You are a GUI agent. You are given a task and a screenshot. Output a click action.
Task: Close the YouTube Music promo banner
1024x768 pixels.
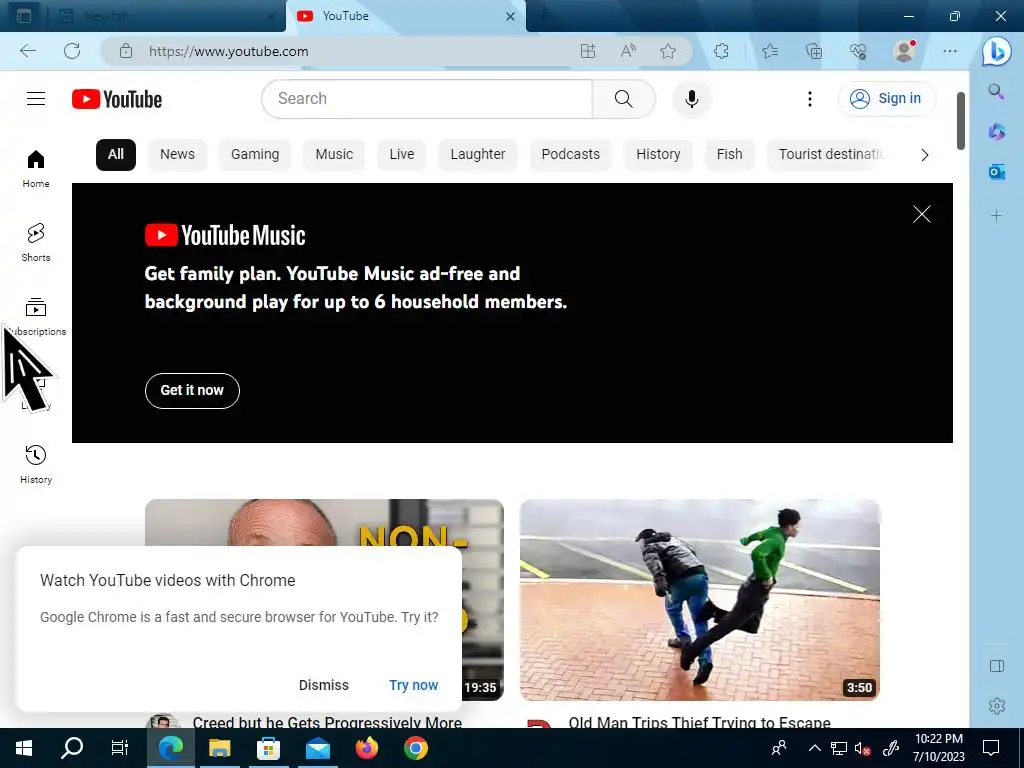(921, 214)
